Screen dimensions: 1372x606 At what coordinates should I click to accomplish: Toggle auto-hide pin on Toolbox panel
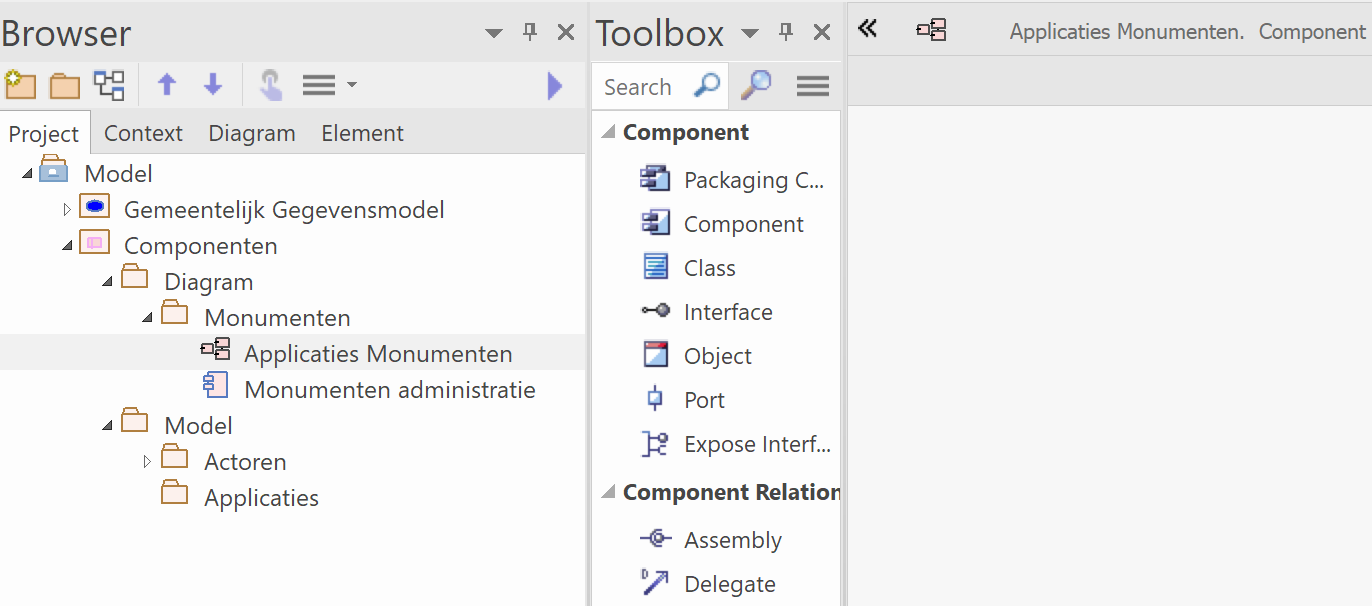tap(786, 33)
